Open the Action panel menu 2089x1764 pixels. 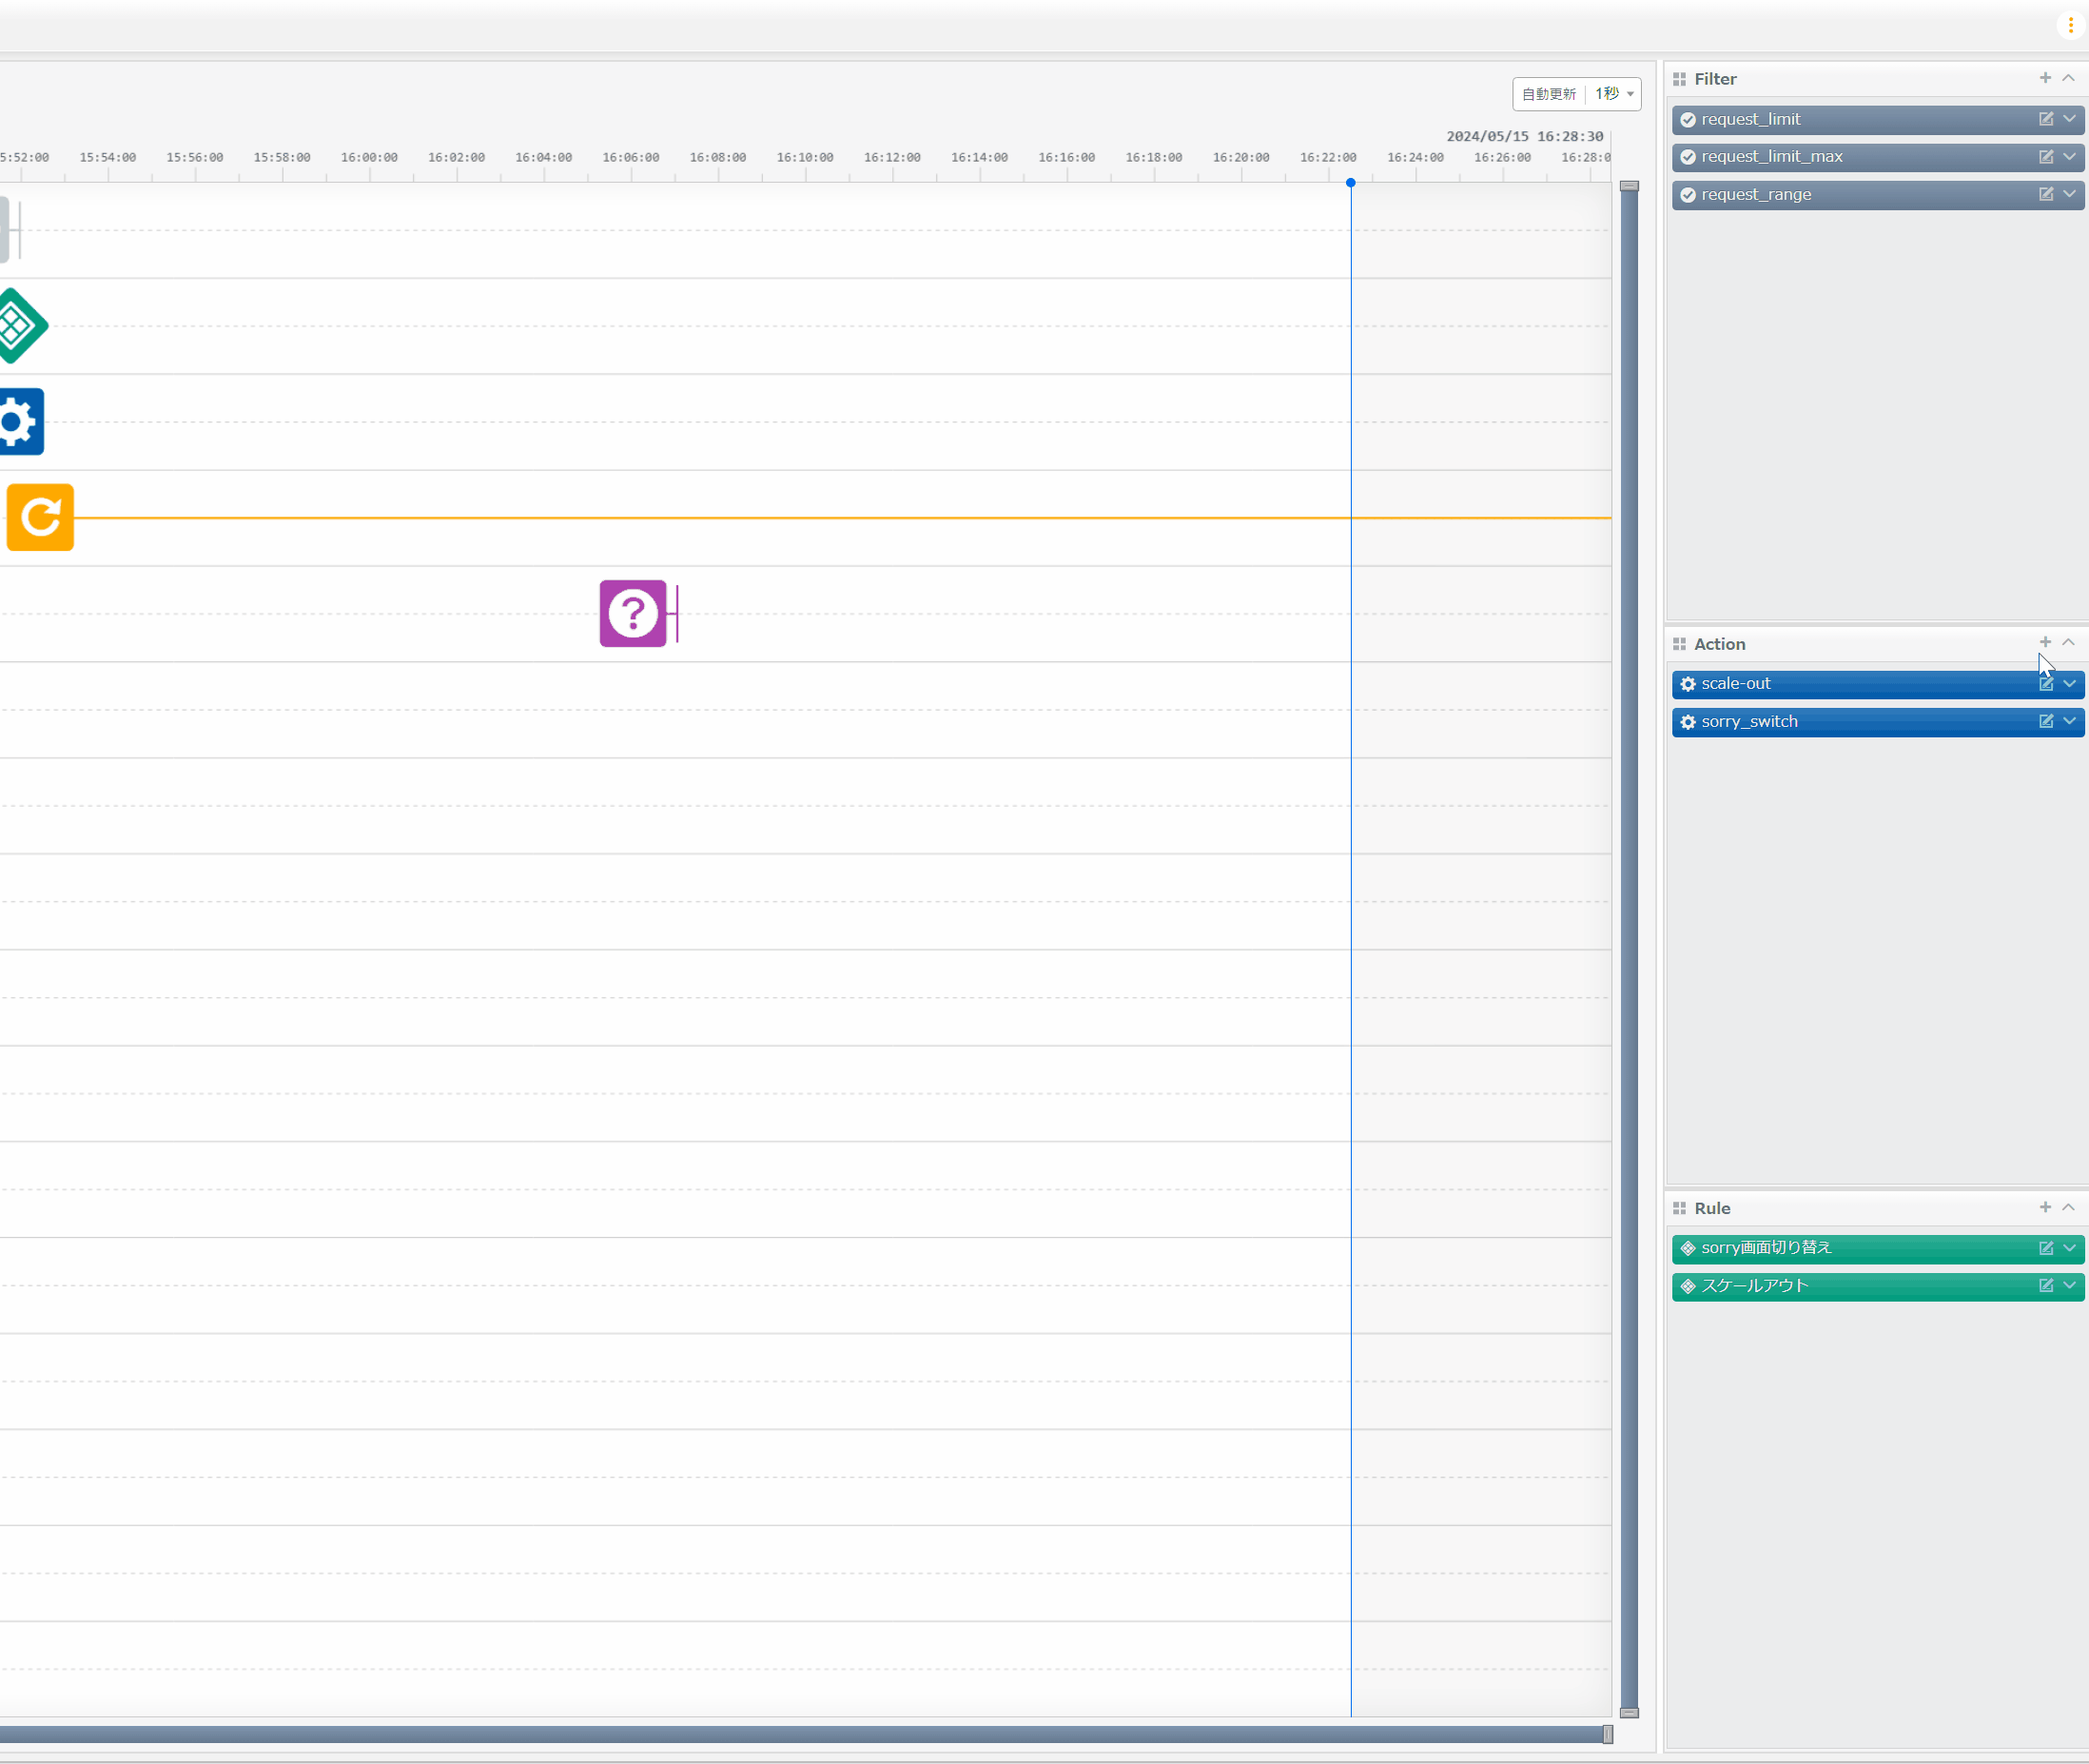click(2045, 642)
